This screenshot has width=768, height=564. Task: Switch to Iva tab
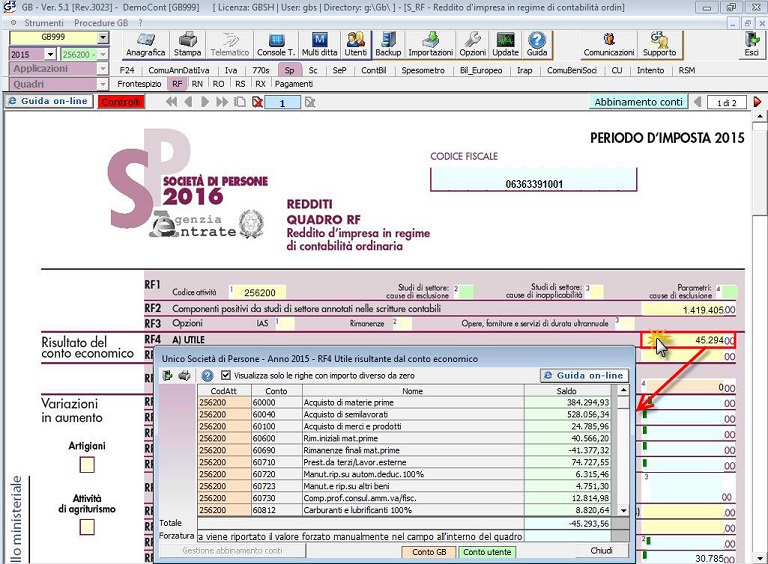click(231, 70)
